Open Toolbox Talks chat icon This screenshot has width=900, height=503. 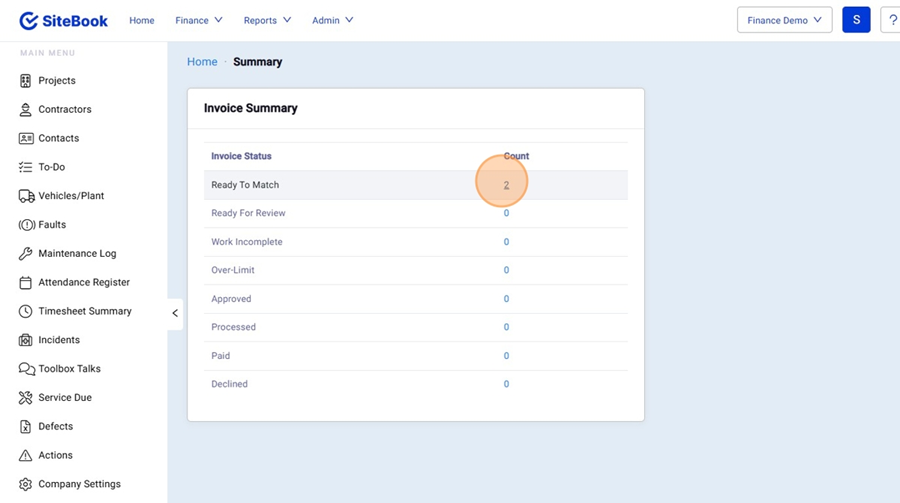[26, 369]
